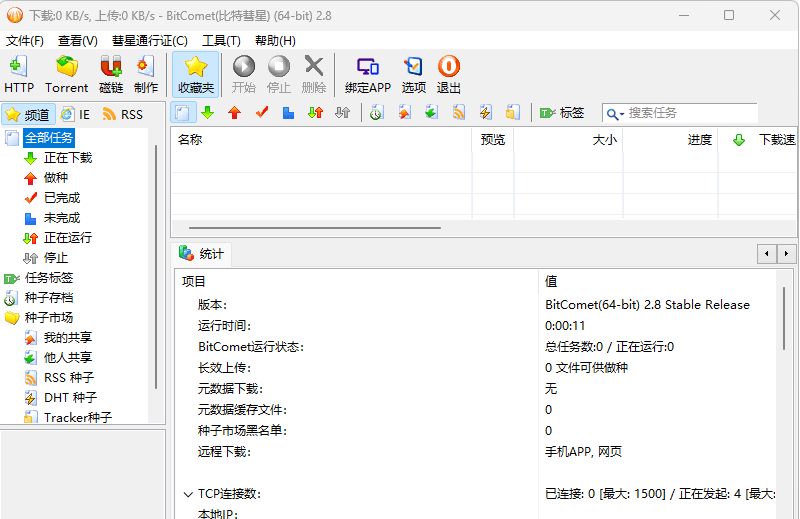Filter by seeding with red up arrow
Viewport: 800px width, 519px height.
click(235, 113)
